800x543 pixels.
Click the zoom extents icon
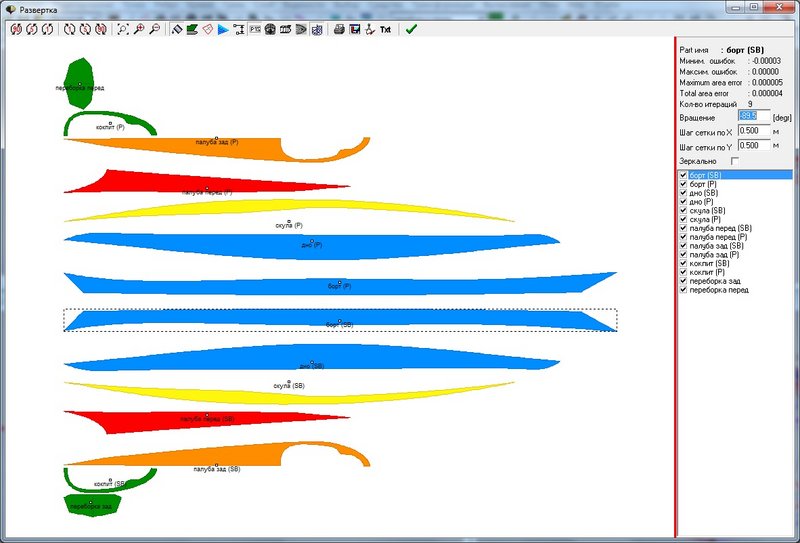(x=122, y=29)
